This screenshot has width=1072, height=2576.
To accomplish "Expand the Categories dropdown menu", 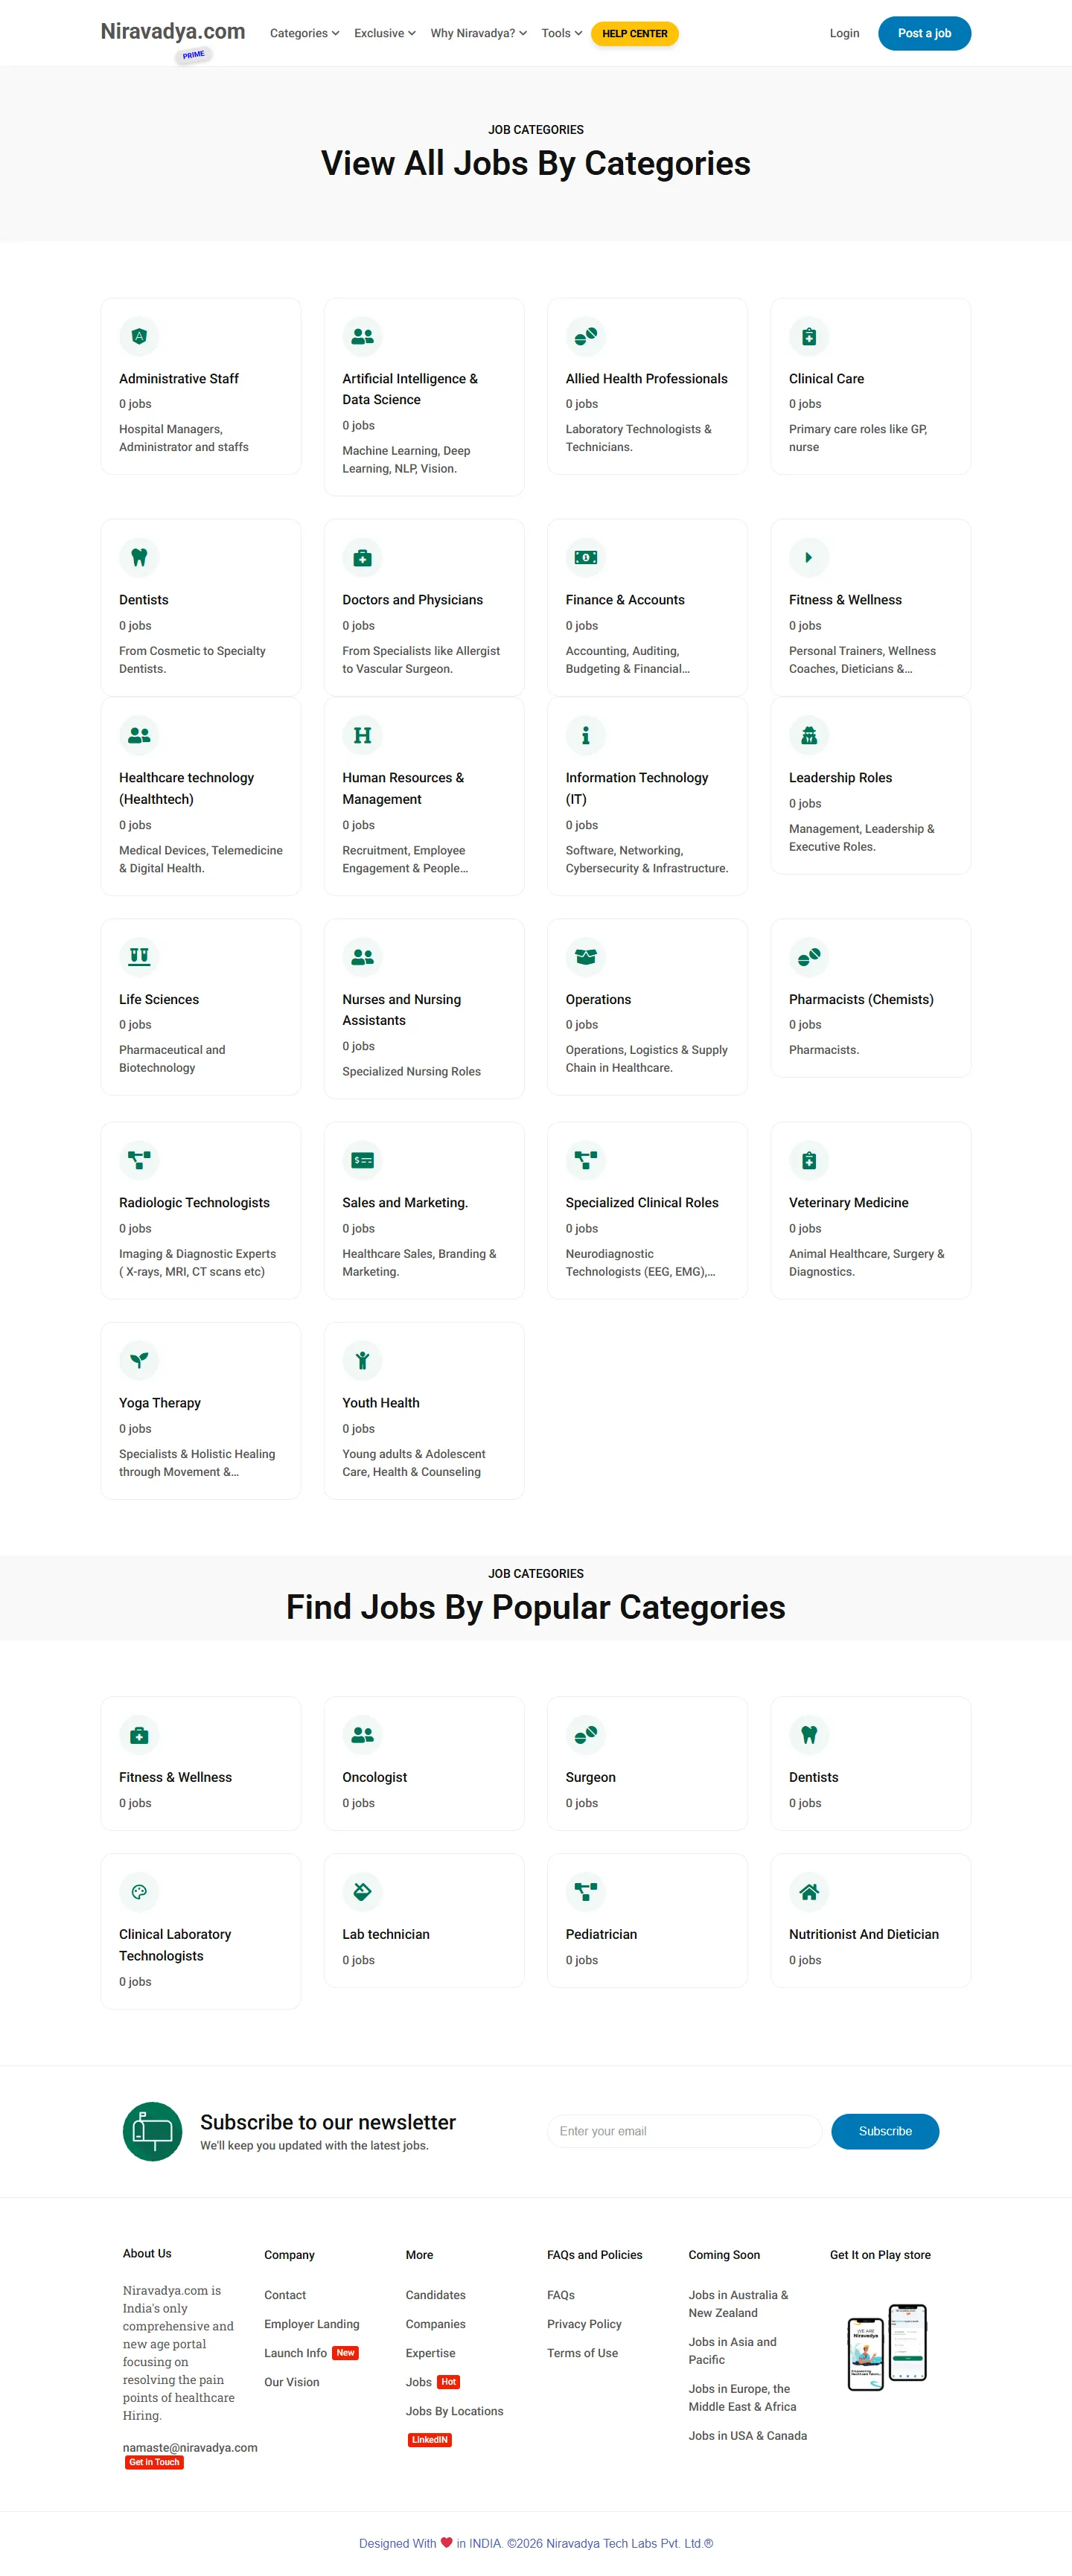I will tap(304, 34).
